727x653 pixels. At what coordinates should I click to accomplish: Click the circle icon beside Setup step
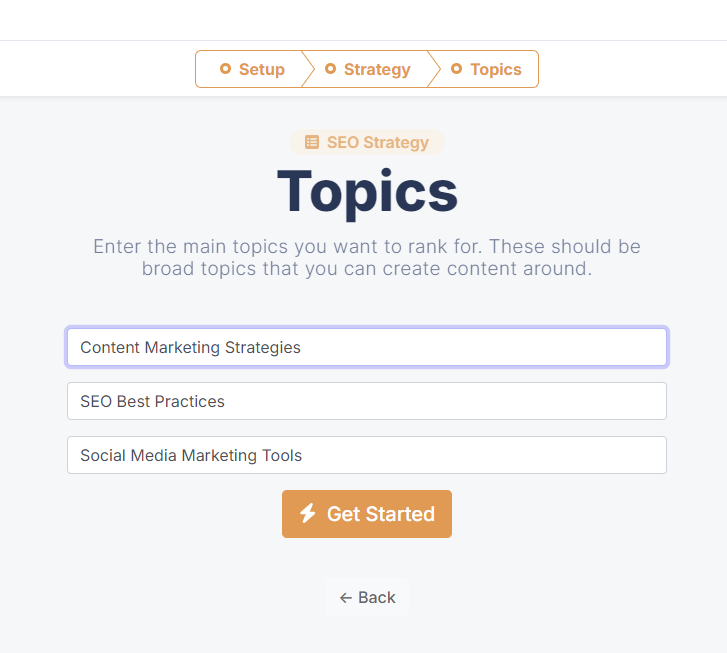[x=225, y=69]
